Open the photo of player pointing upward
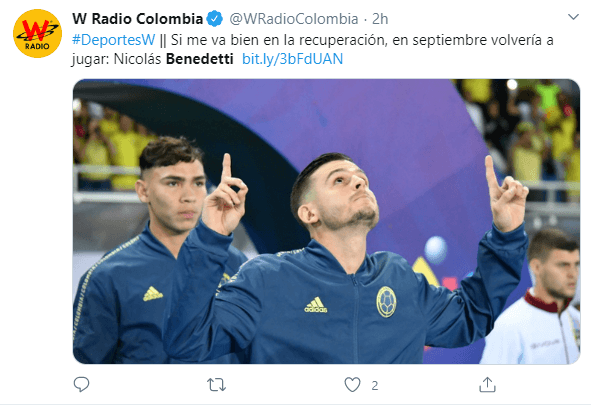591x406 pixels. tap(326, 221)
